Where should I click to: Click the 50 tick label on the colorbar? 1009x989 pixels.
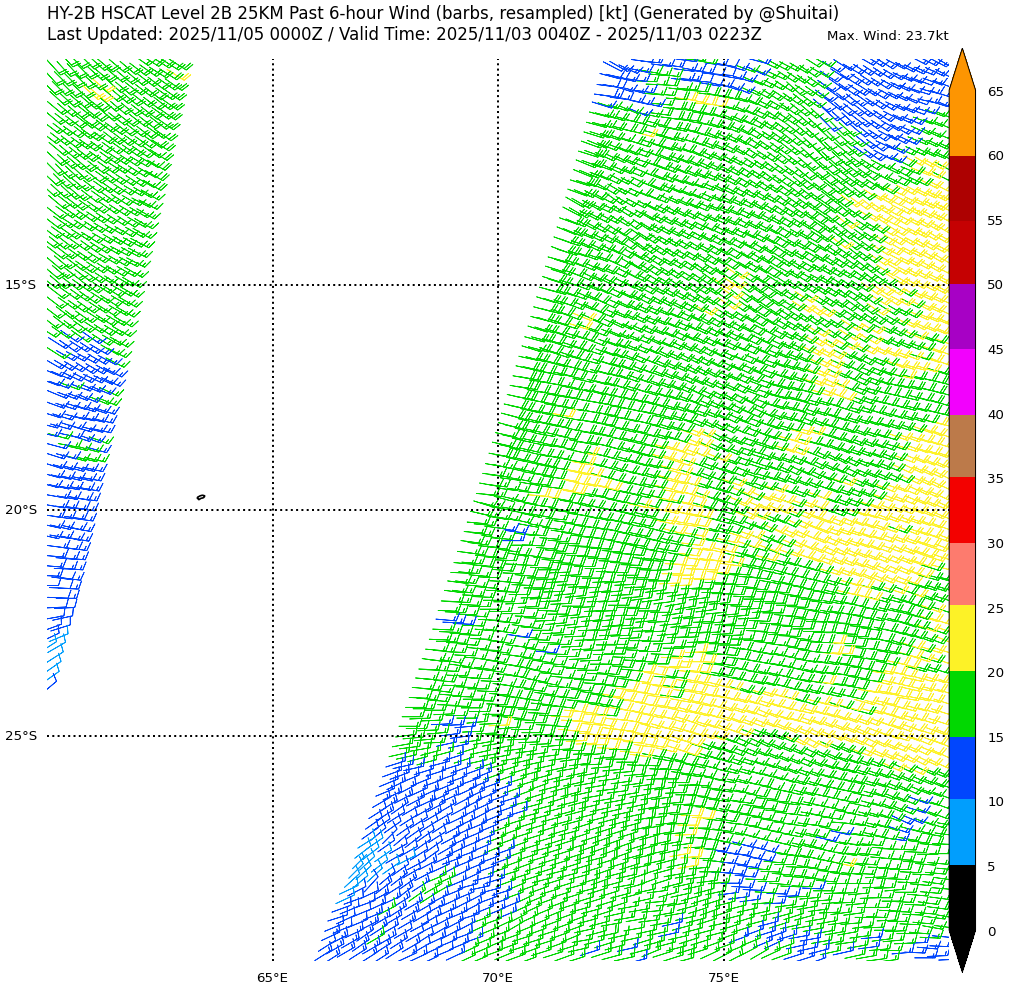pyautogui.click(x=995, y=285)
